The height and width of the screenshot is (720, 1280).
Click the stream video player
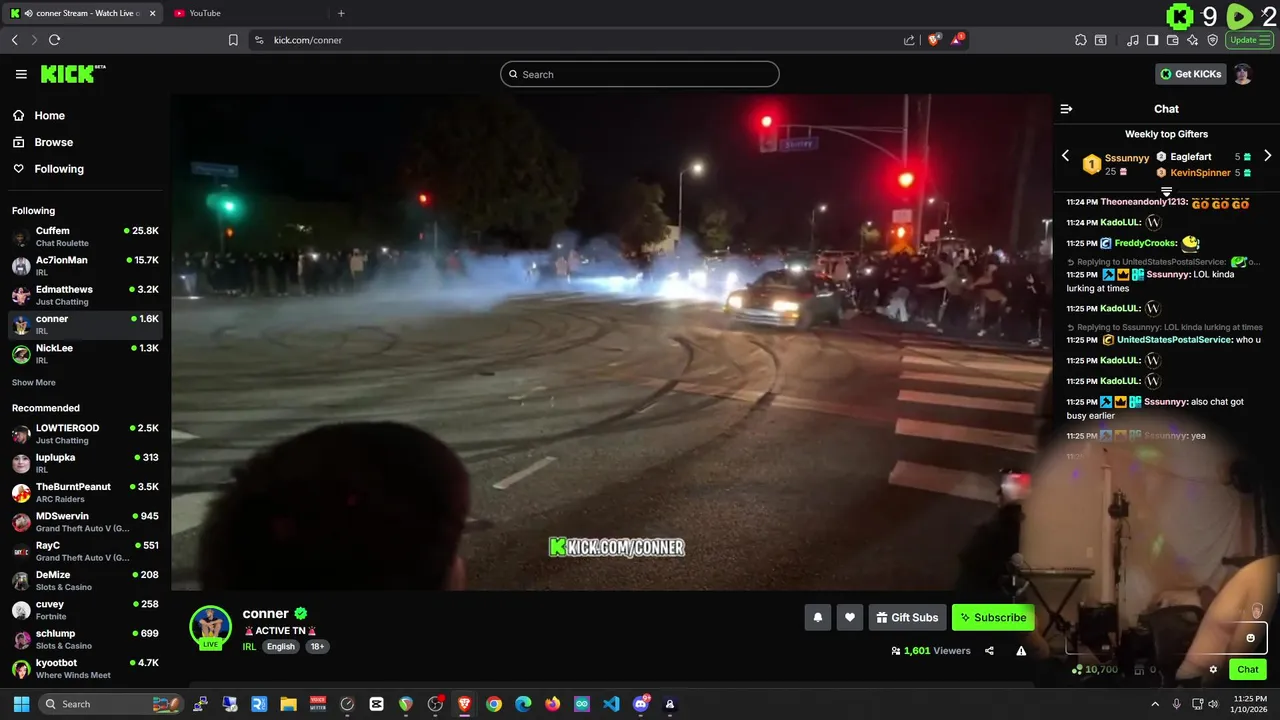(x=612, y=342)
